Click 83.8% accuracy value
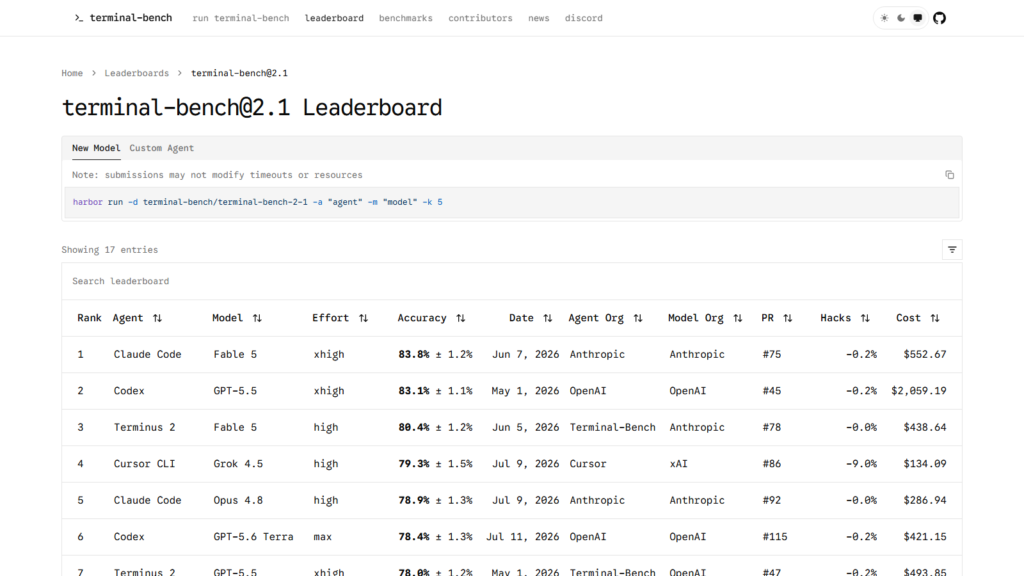Screen dimensions: 1024x576 tap(414, 355)
